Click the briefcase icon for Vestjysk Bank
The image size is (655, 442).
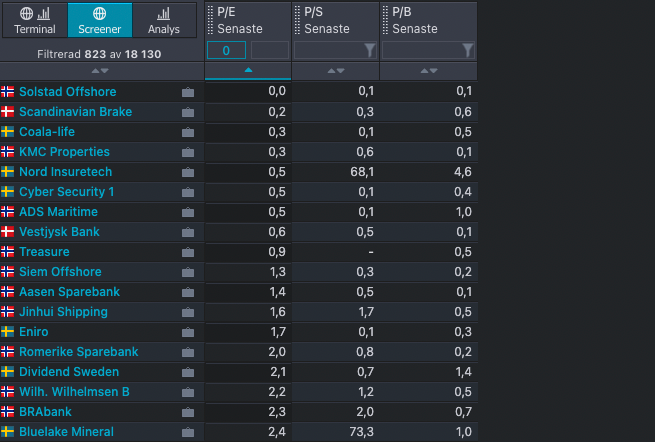188,232
